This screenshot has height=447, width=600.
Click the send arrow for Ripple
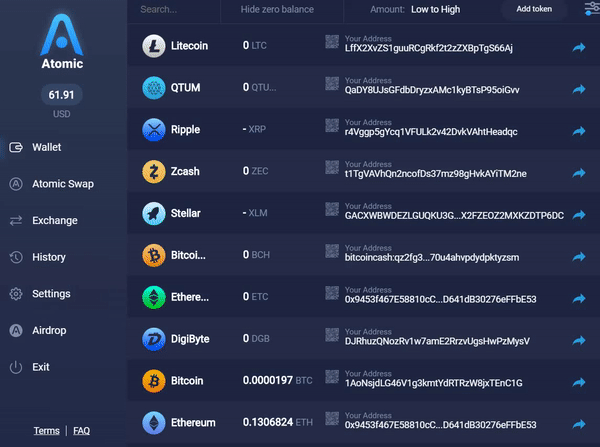coord(579,131)
